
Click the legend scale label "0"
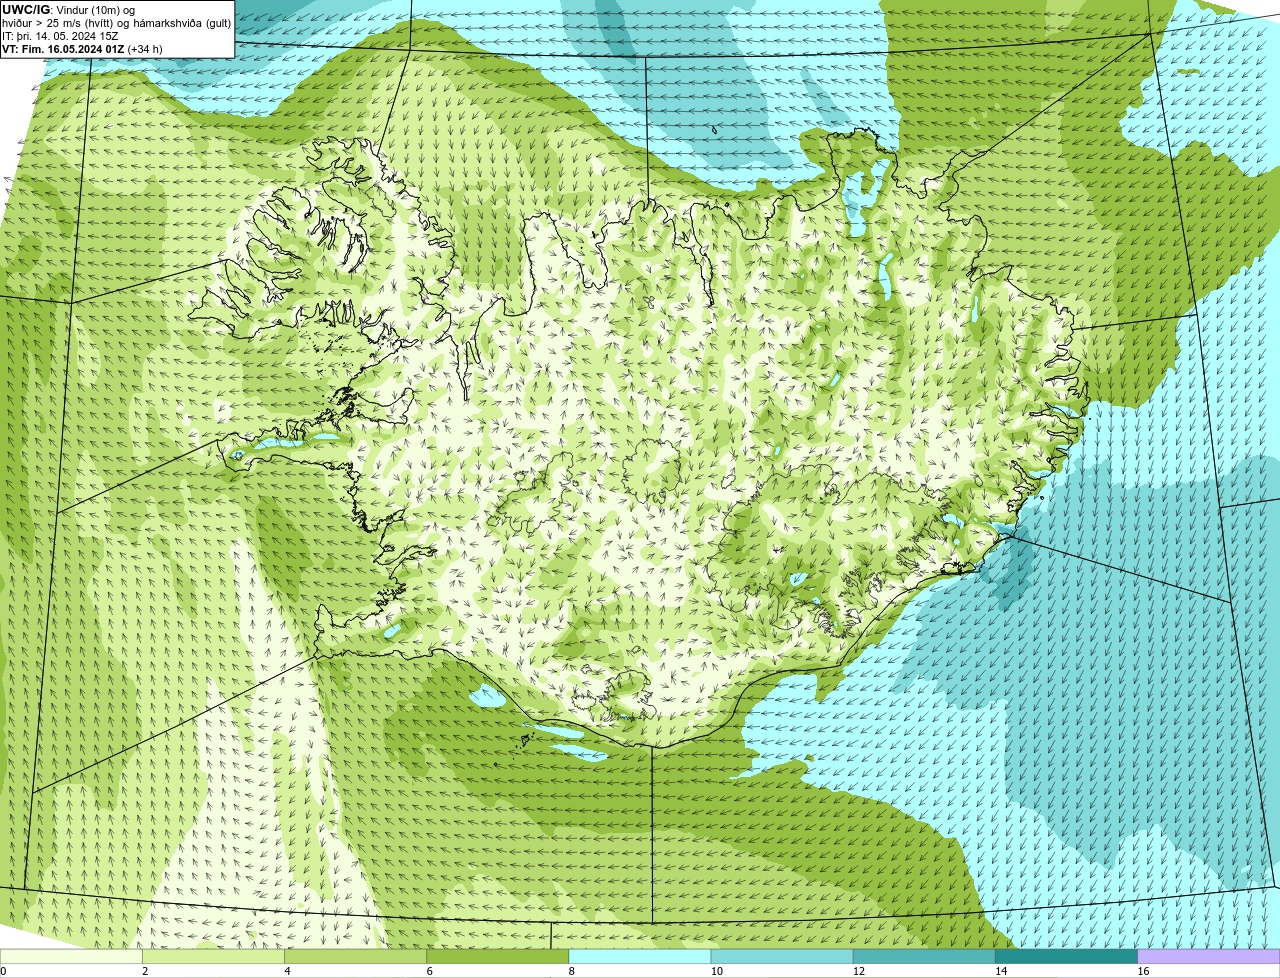[x=3, y=971]
